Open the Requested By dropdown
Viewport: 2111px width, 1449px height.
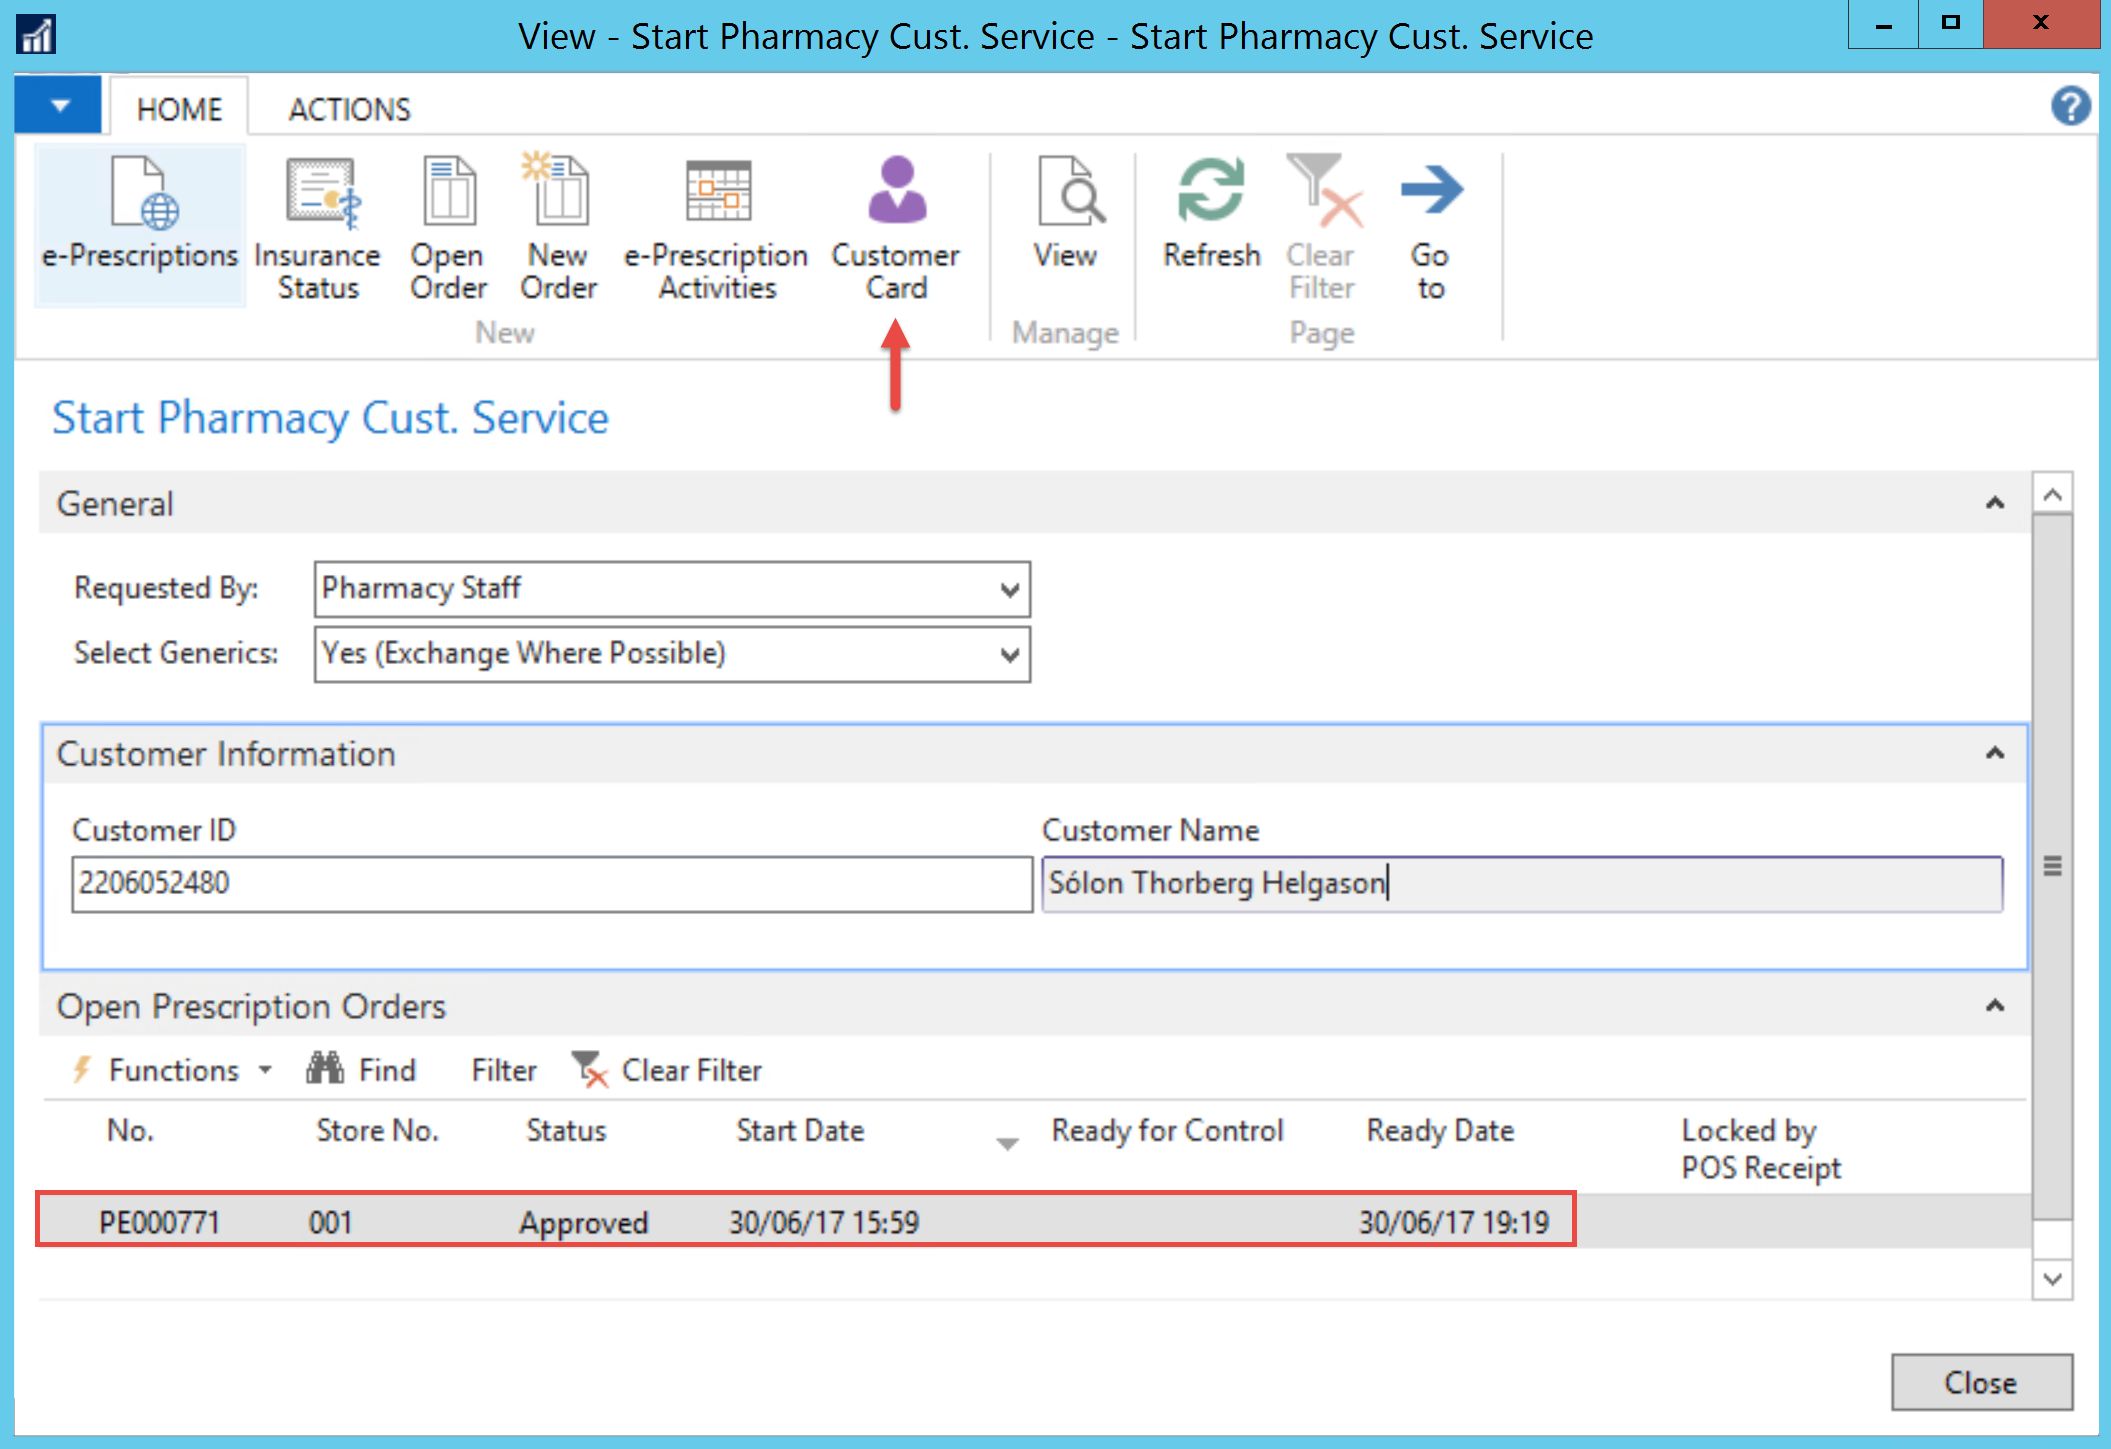pos(1009,590)
